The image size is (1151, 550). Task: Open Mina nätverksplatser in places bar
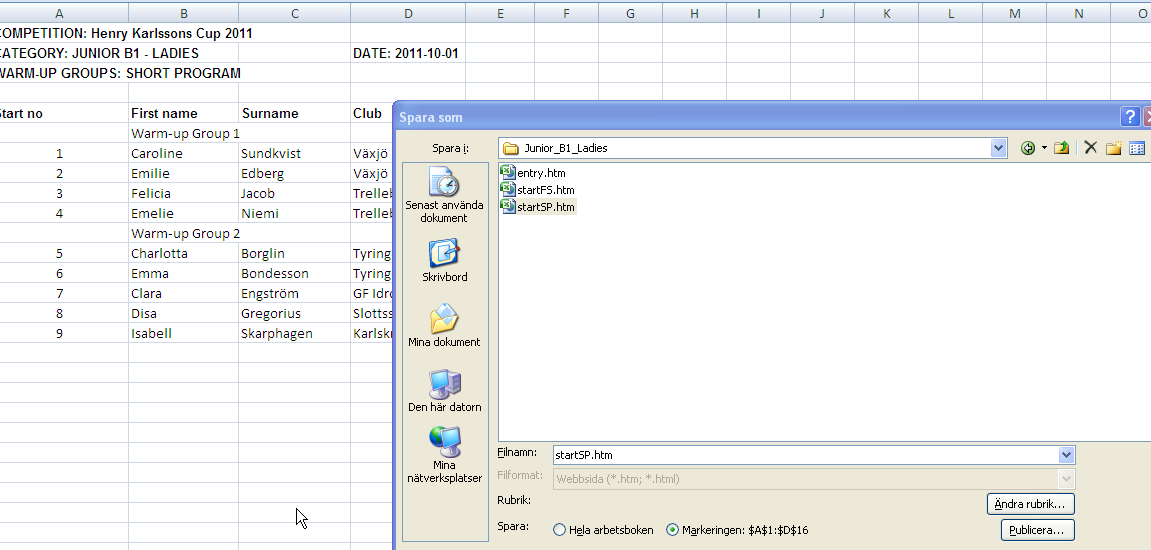(444, 455)
